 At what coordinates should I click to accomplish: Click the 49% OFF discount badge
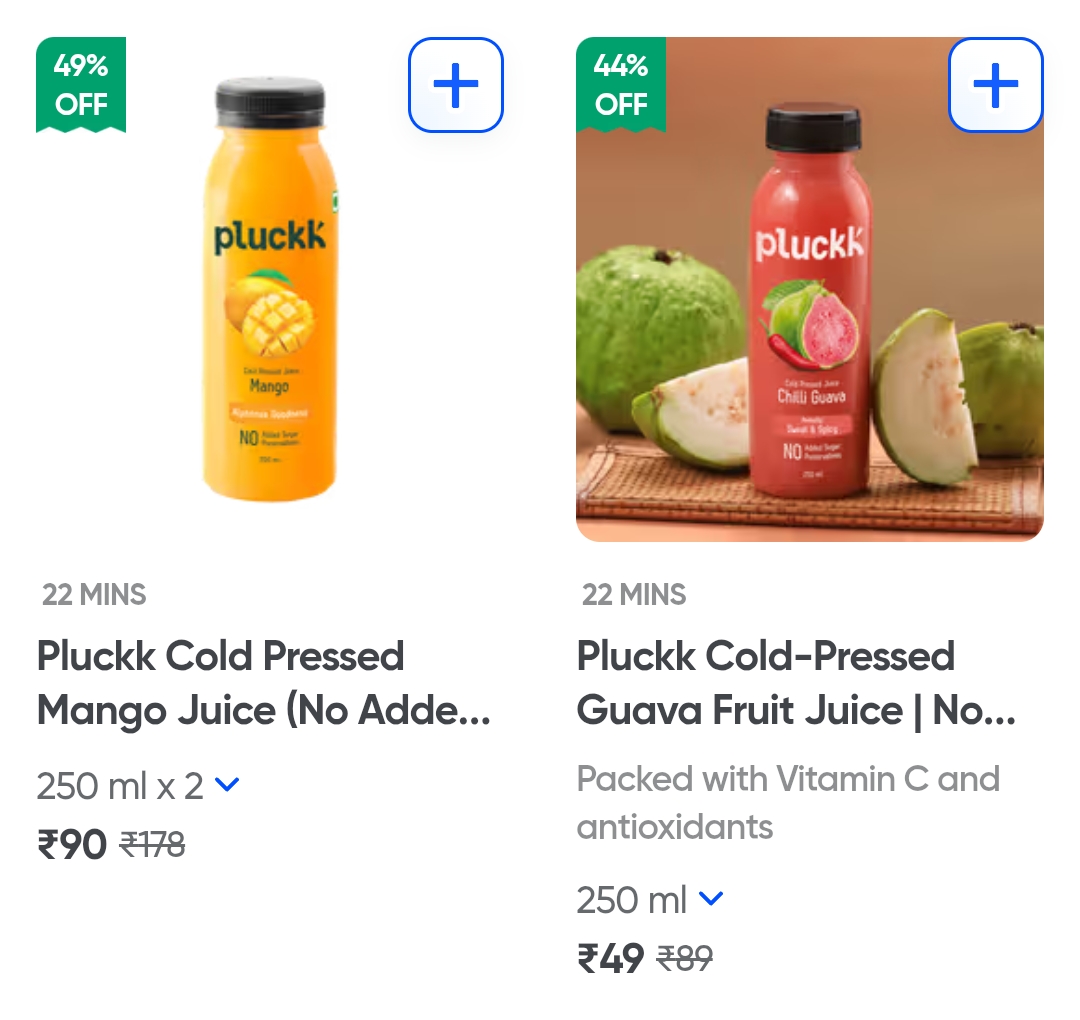[x=81, y=85]
